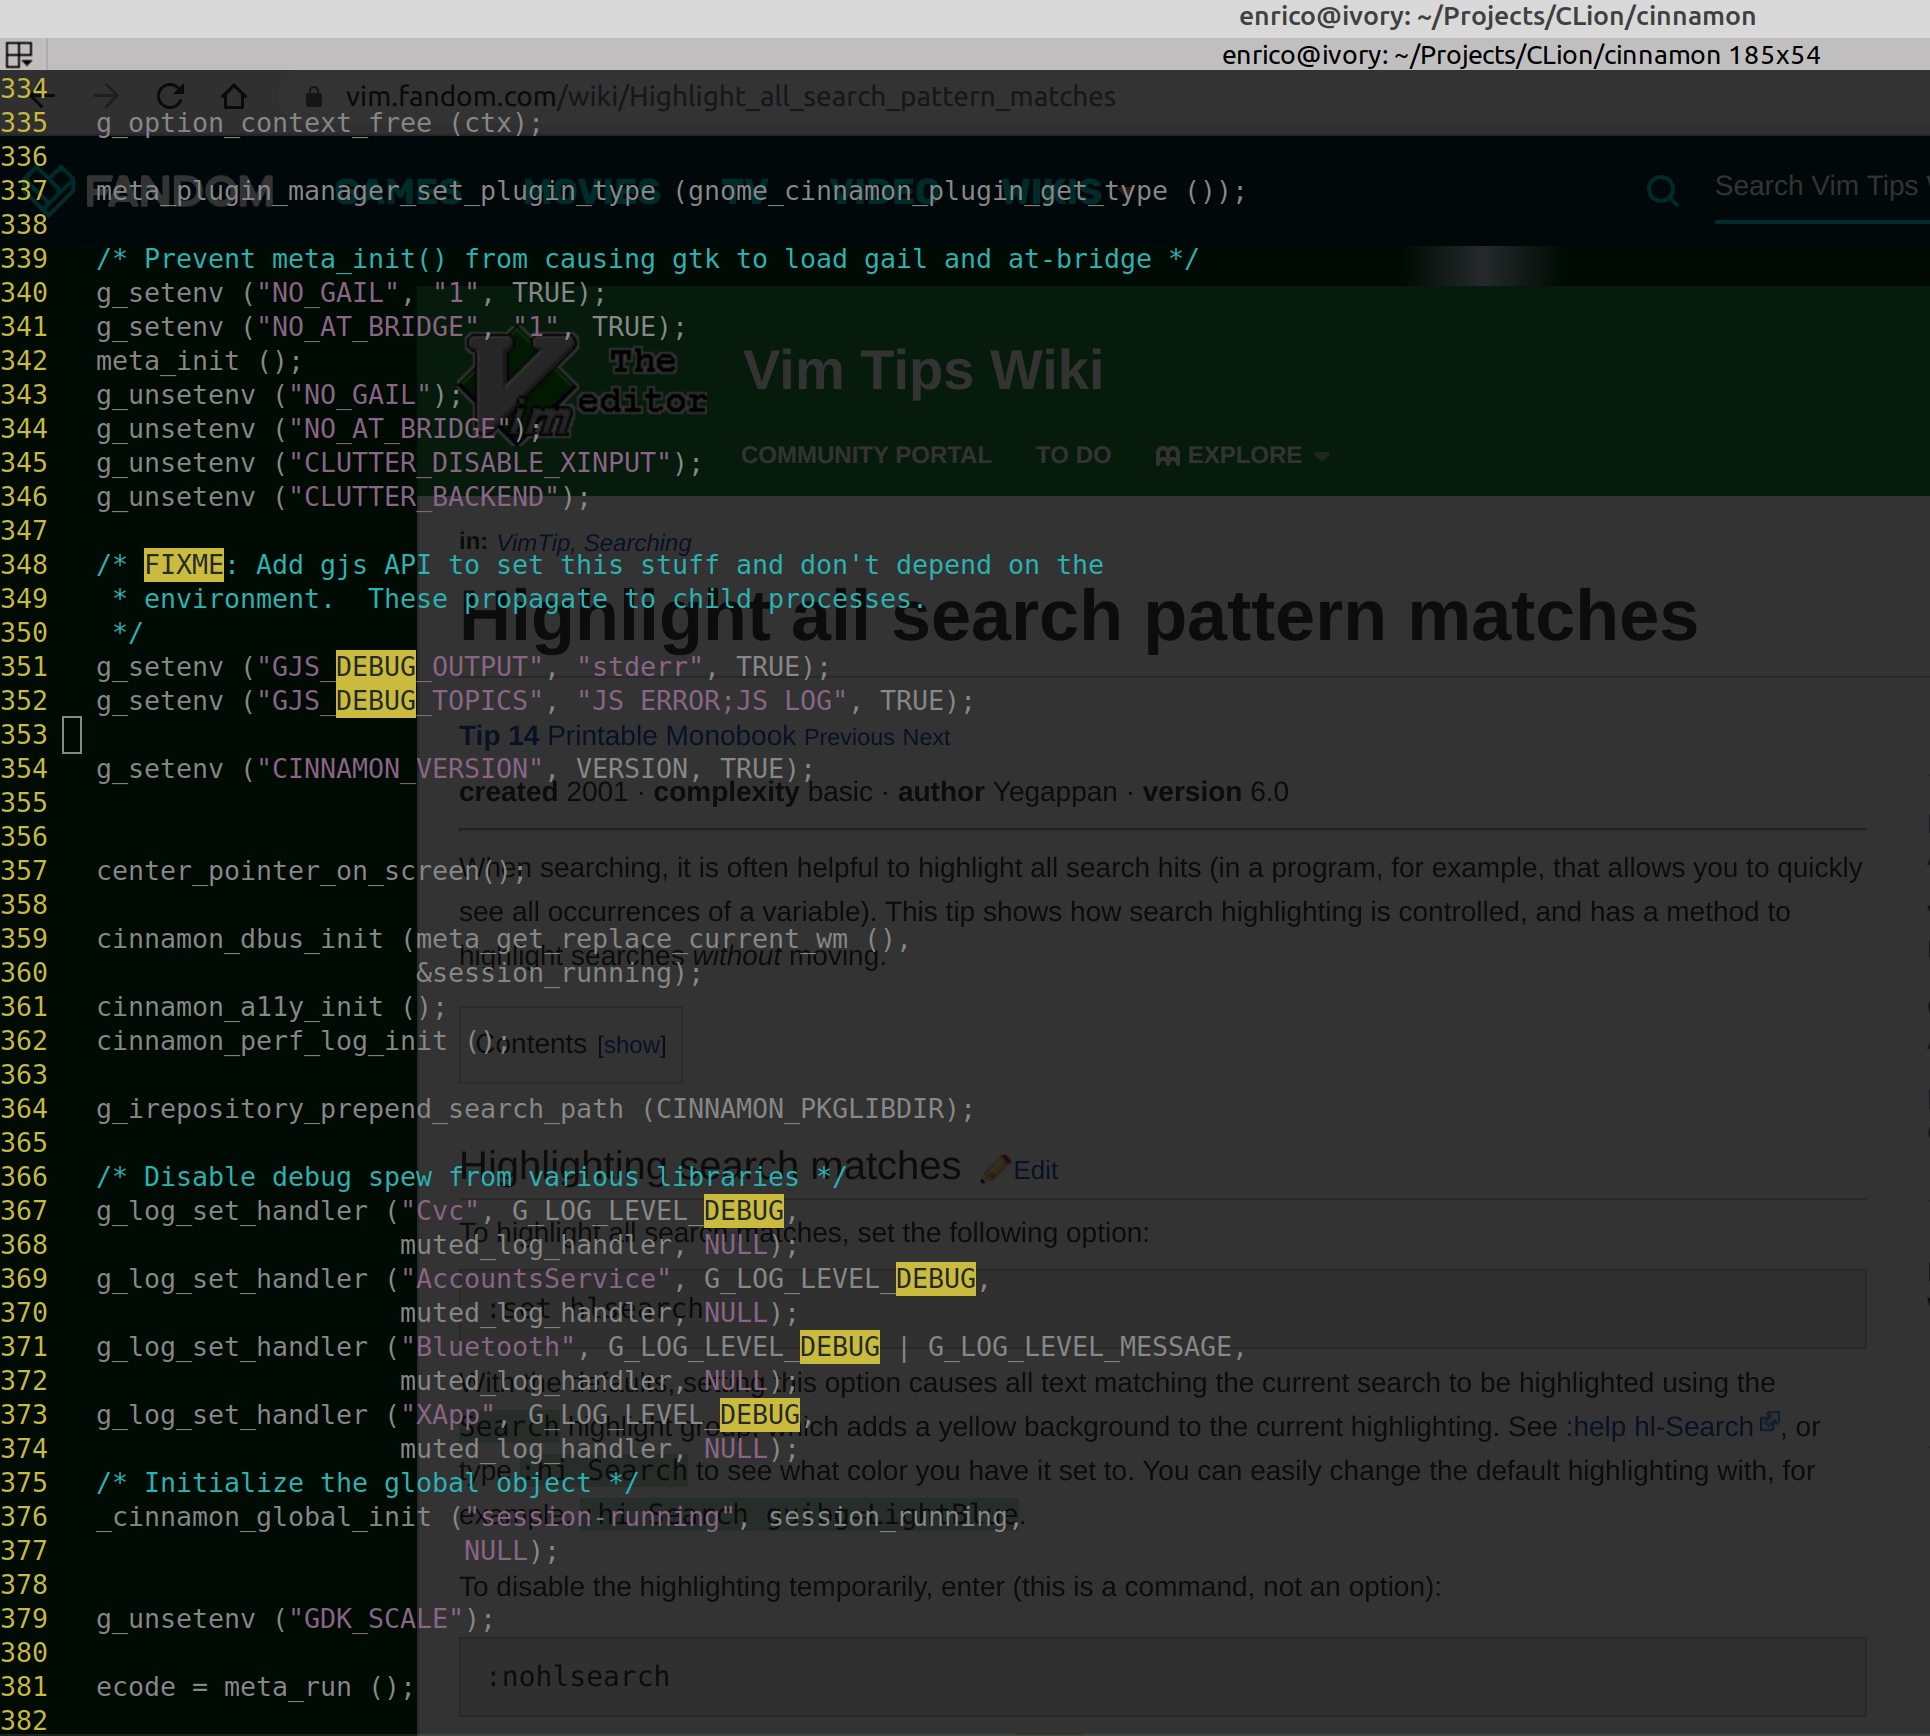Expand the EXPLORE dropdown menu
This screenshot has width=1930, height=1736.
click(1244, 455)
